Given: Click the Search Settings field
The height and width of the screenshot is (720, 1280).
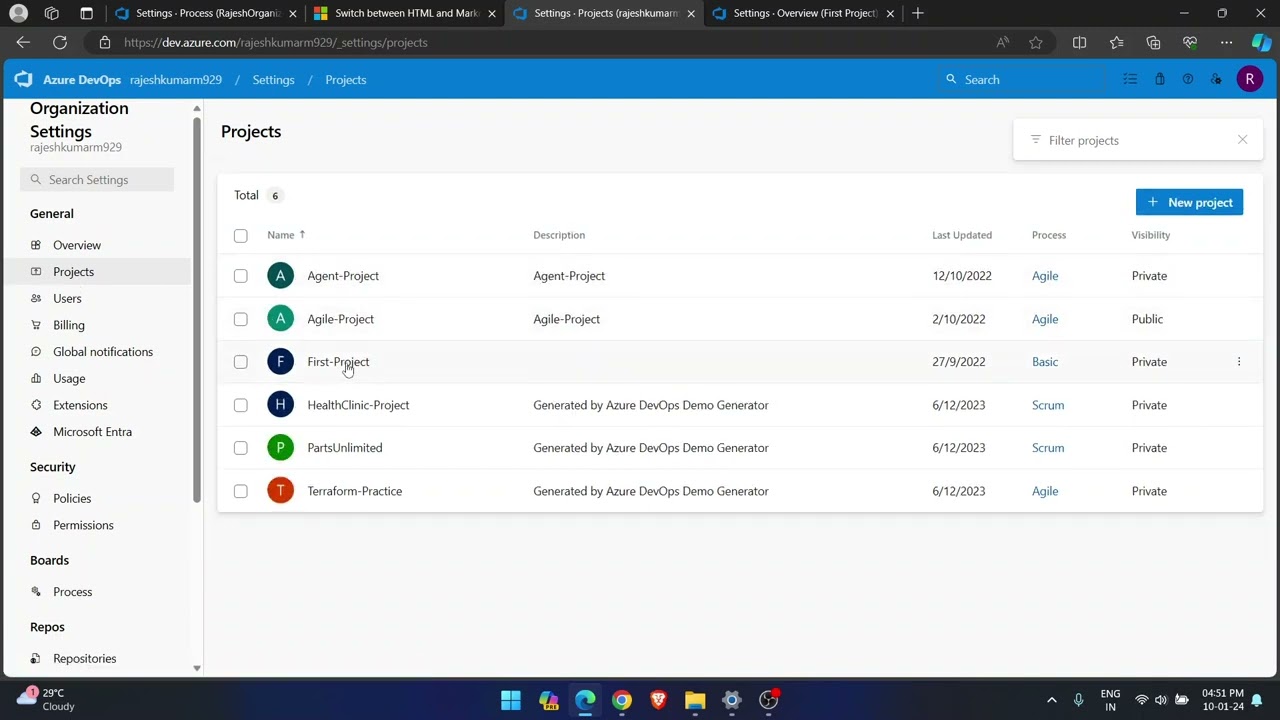Looking at the screenshot, I should (97, 180).
